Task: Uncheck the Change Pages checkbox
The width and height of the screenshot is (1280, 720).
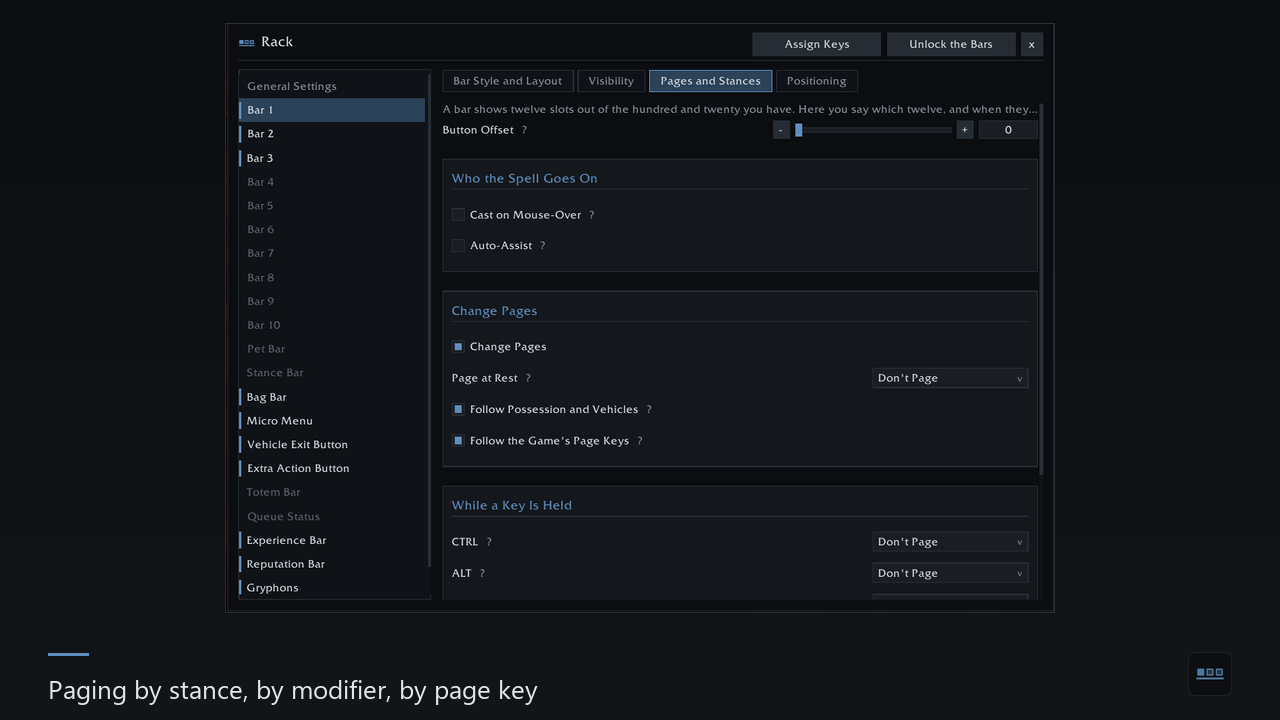Action: [458, 347]
